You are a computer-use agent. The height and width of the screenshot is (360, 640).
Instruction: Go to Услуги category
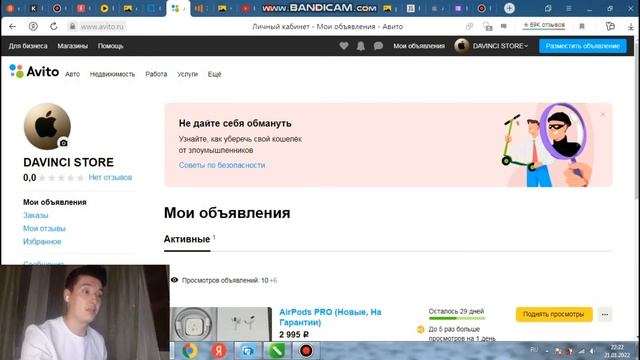pyautogui.click(x=187, y=74)
